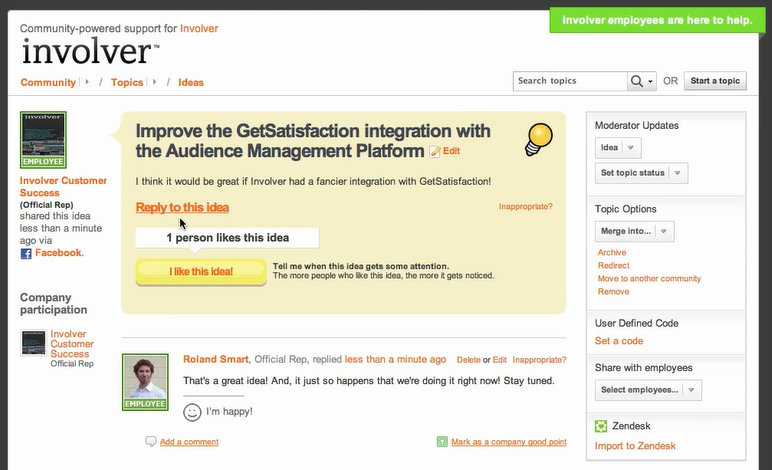Click the Redirect topic option
This screenshot has height=470, width=772.
click(613, 265)
